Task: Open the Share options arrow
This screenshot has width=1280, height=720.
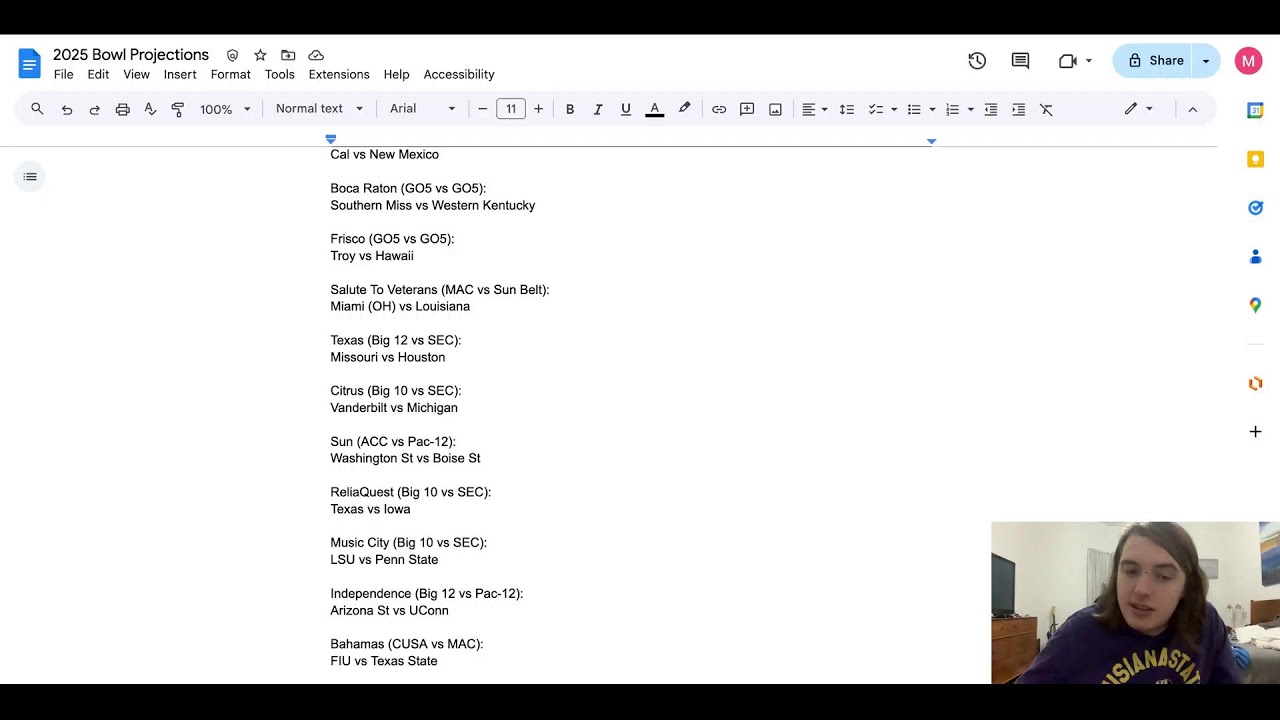Action: coord(1206,61)
